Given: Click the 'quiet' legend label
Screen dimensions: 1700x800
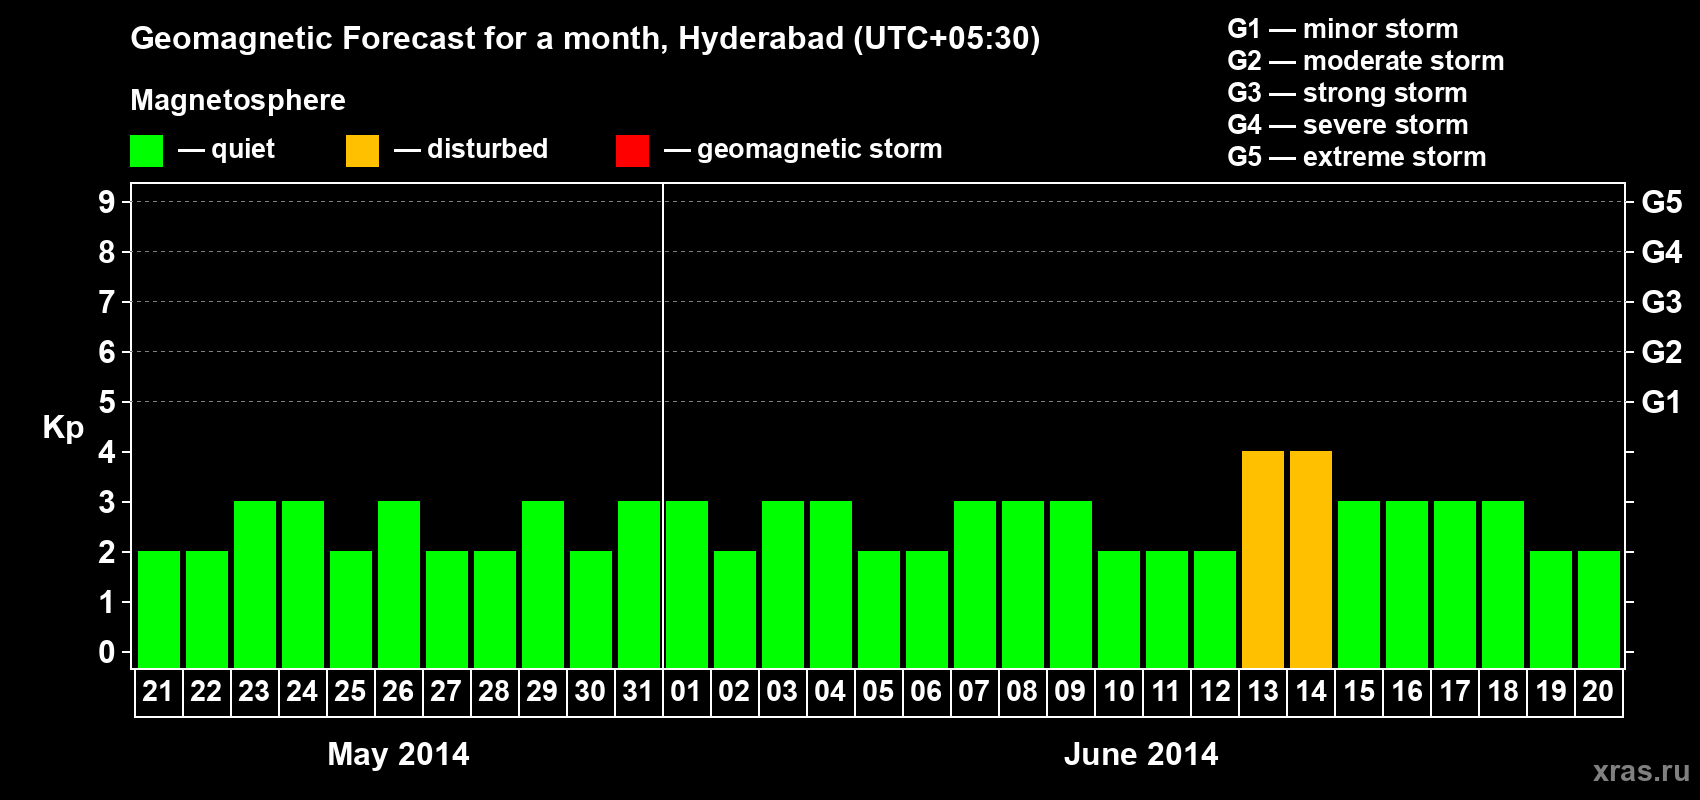Looking at the screenshot, I should pos(243,149).
